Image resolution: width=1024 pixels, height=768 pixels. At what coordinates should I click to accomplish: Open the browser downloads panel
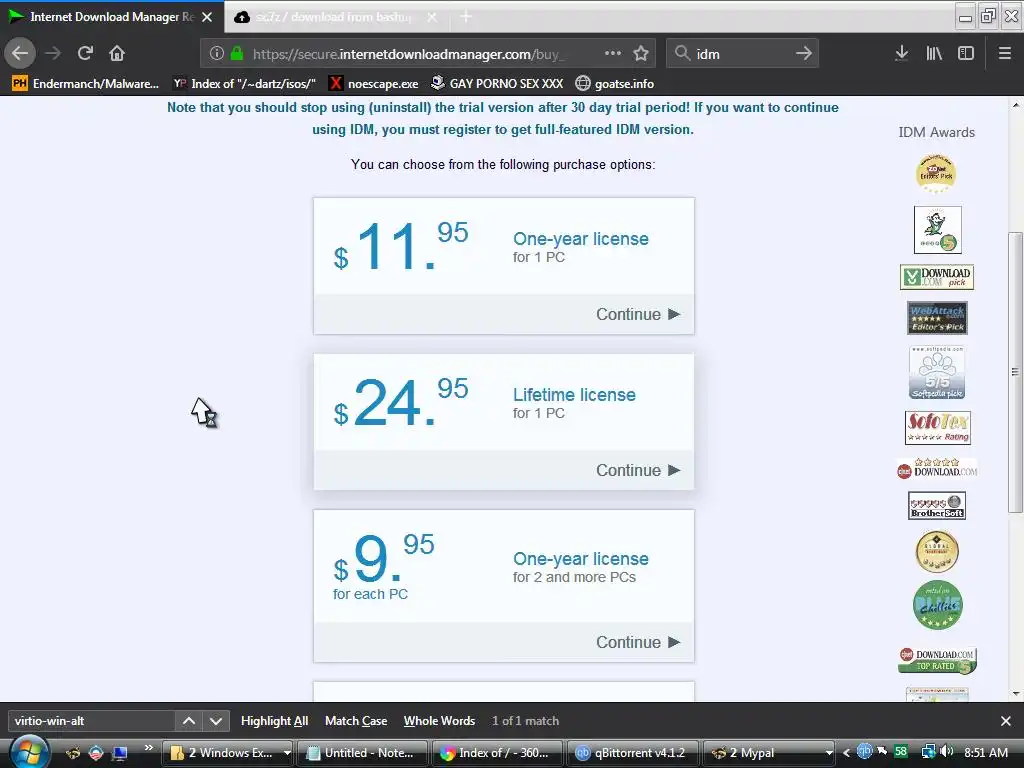pos(901,54)
